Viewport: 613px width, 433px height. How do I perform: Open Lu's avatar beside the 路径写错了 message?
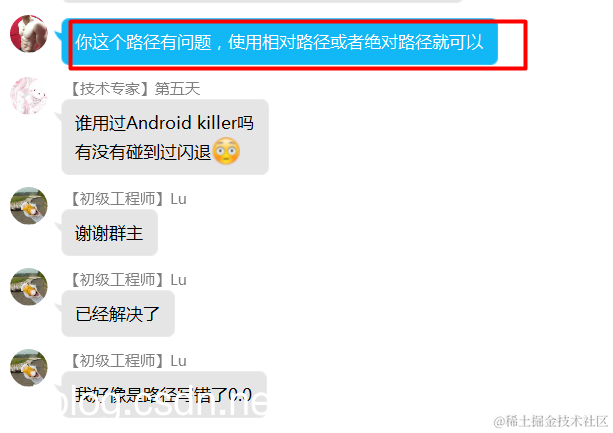point(29,368)
